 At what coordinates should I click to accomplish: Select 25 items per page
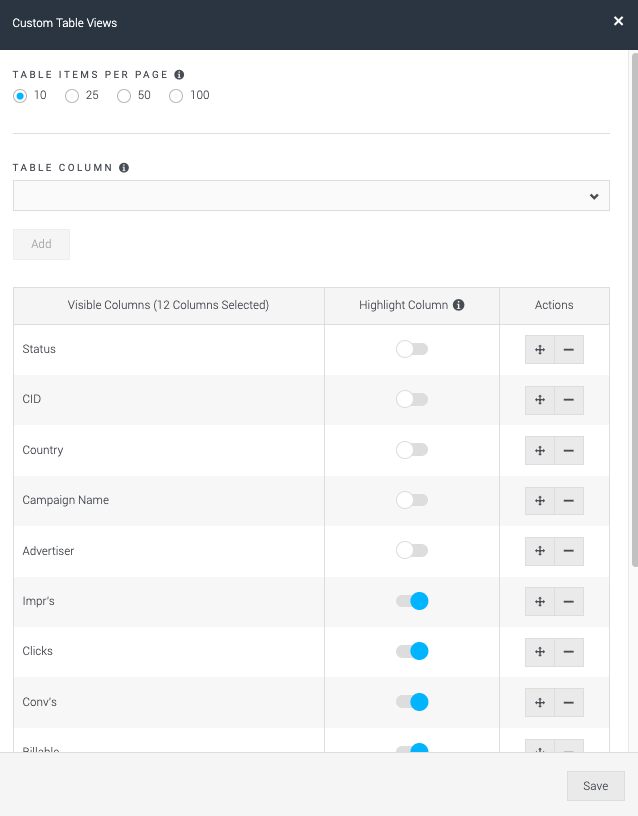72,96
